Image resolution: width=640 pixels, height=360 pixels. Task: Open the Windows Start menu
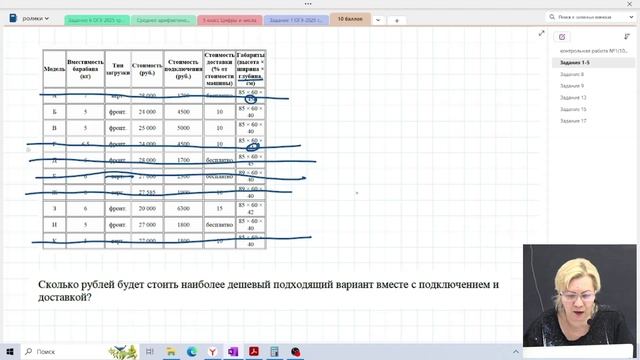point(10,351)
